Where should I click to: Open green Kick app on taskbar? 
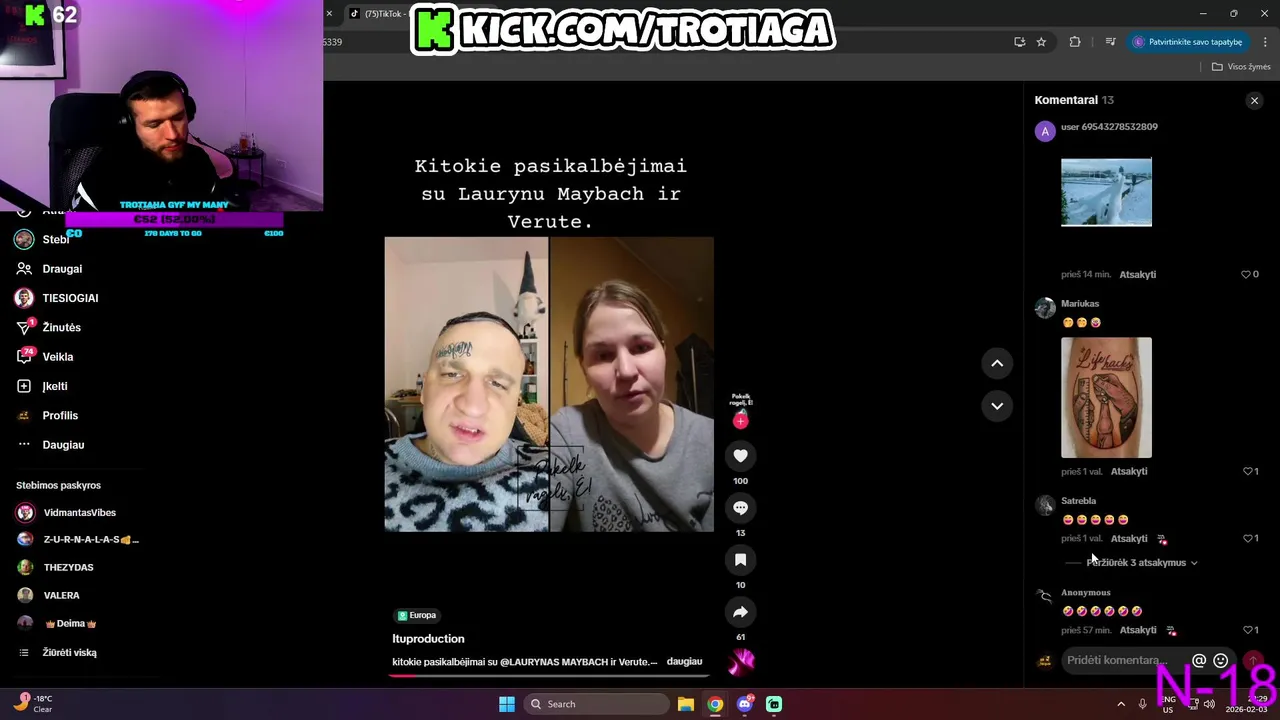(774, 704)
